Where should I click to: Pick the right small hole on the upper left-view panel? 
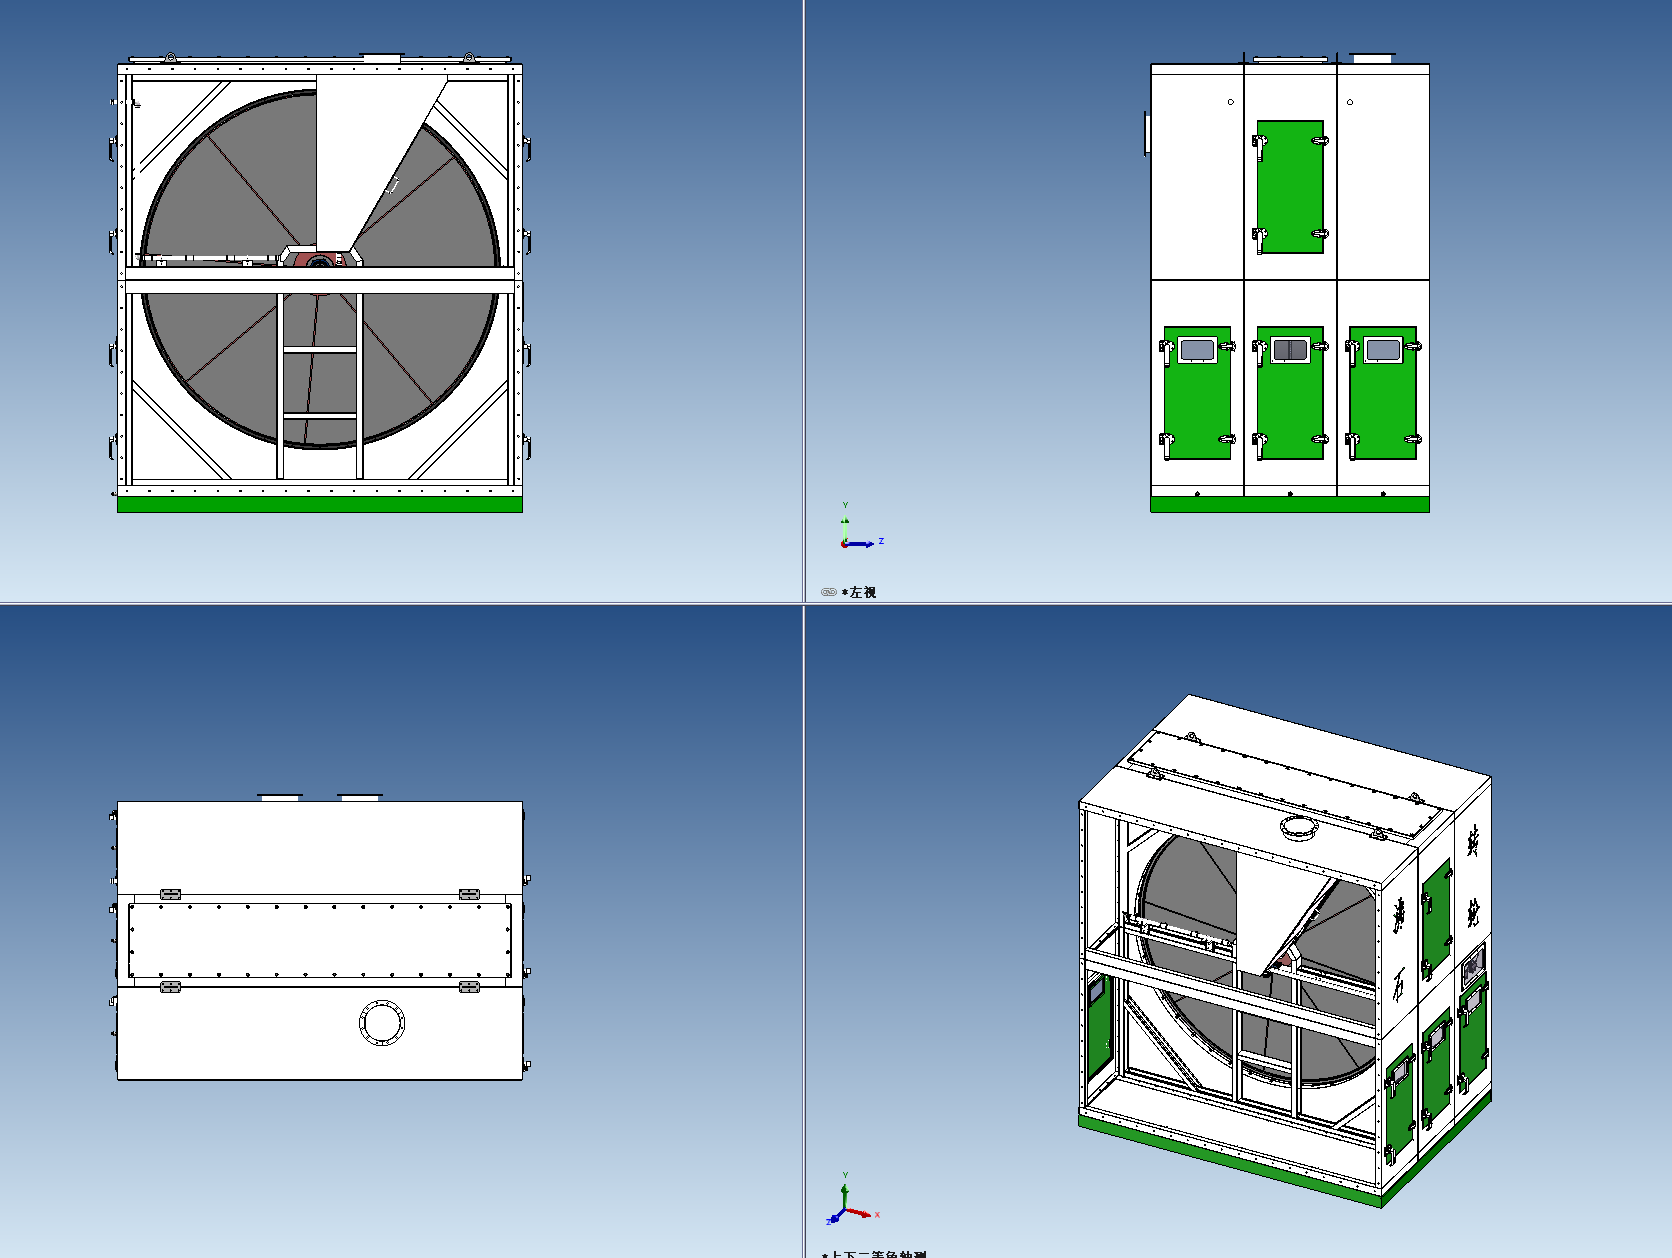[x=1350, y=102]
